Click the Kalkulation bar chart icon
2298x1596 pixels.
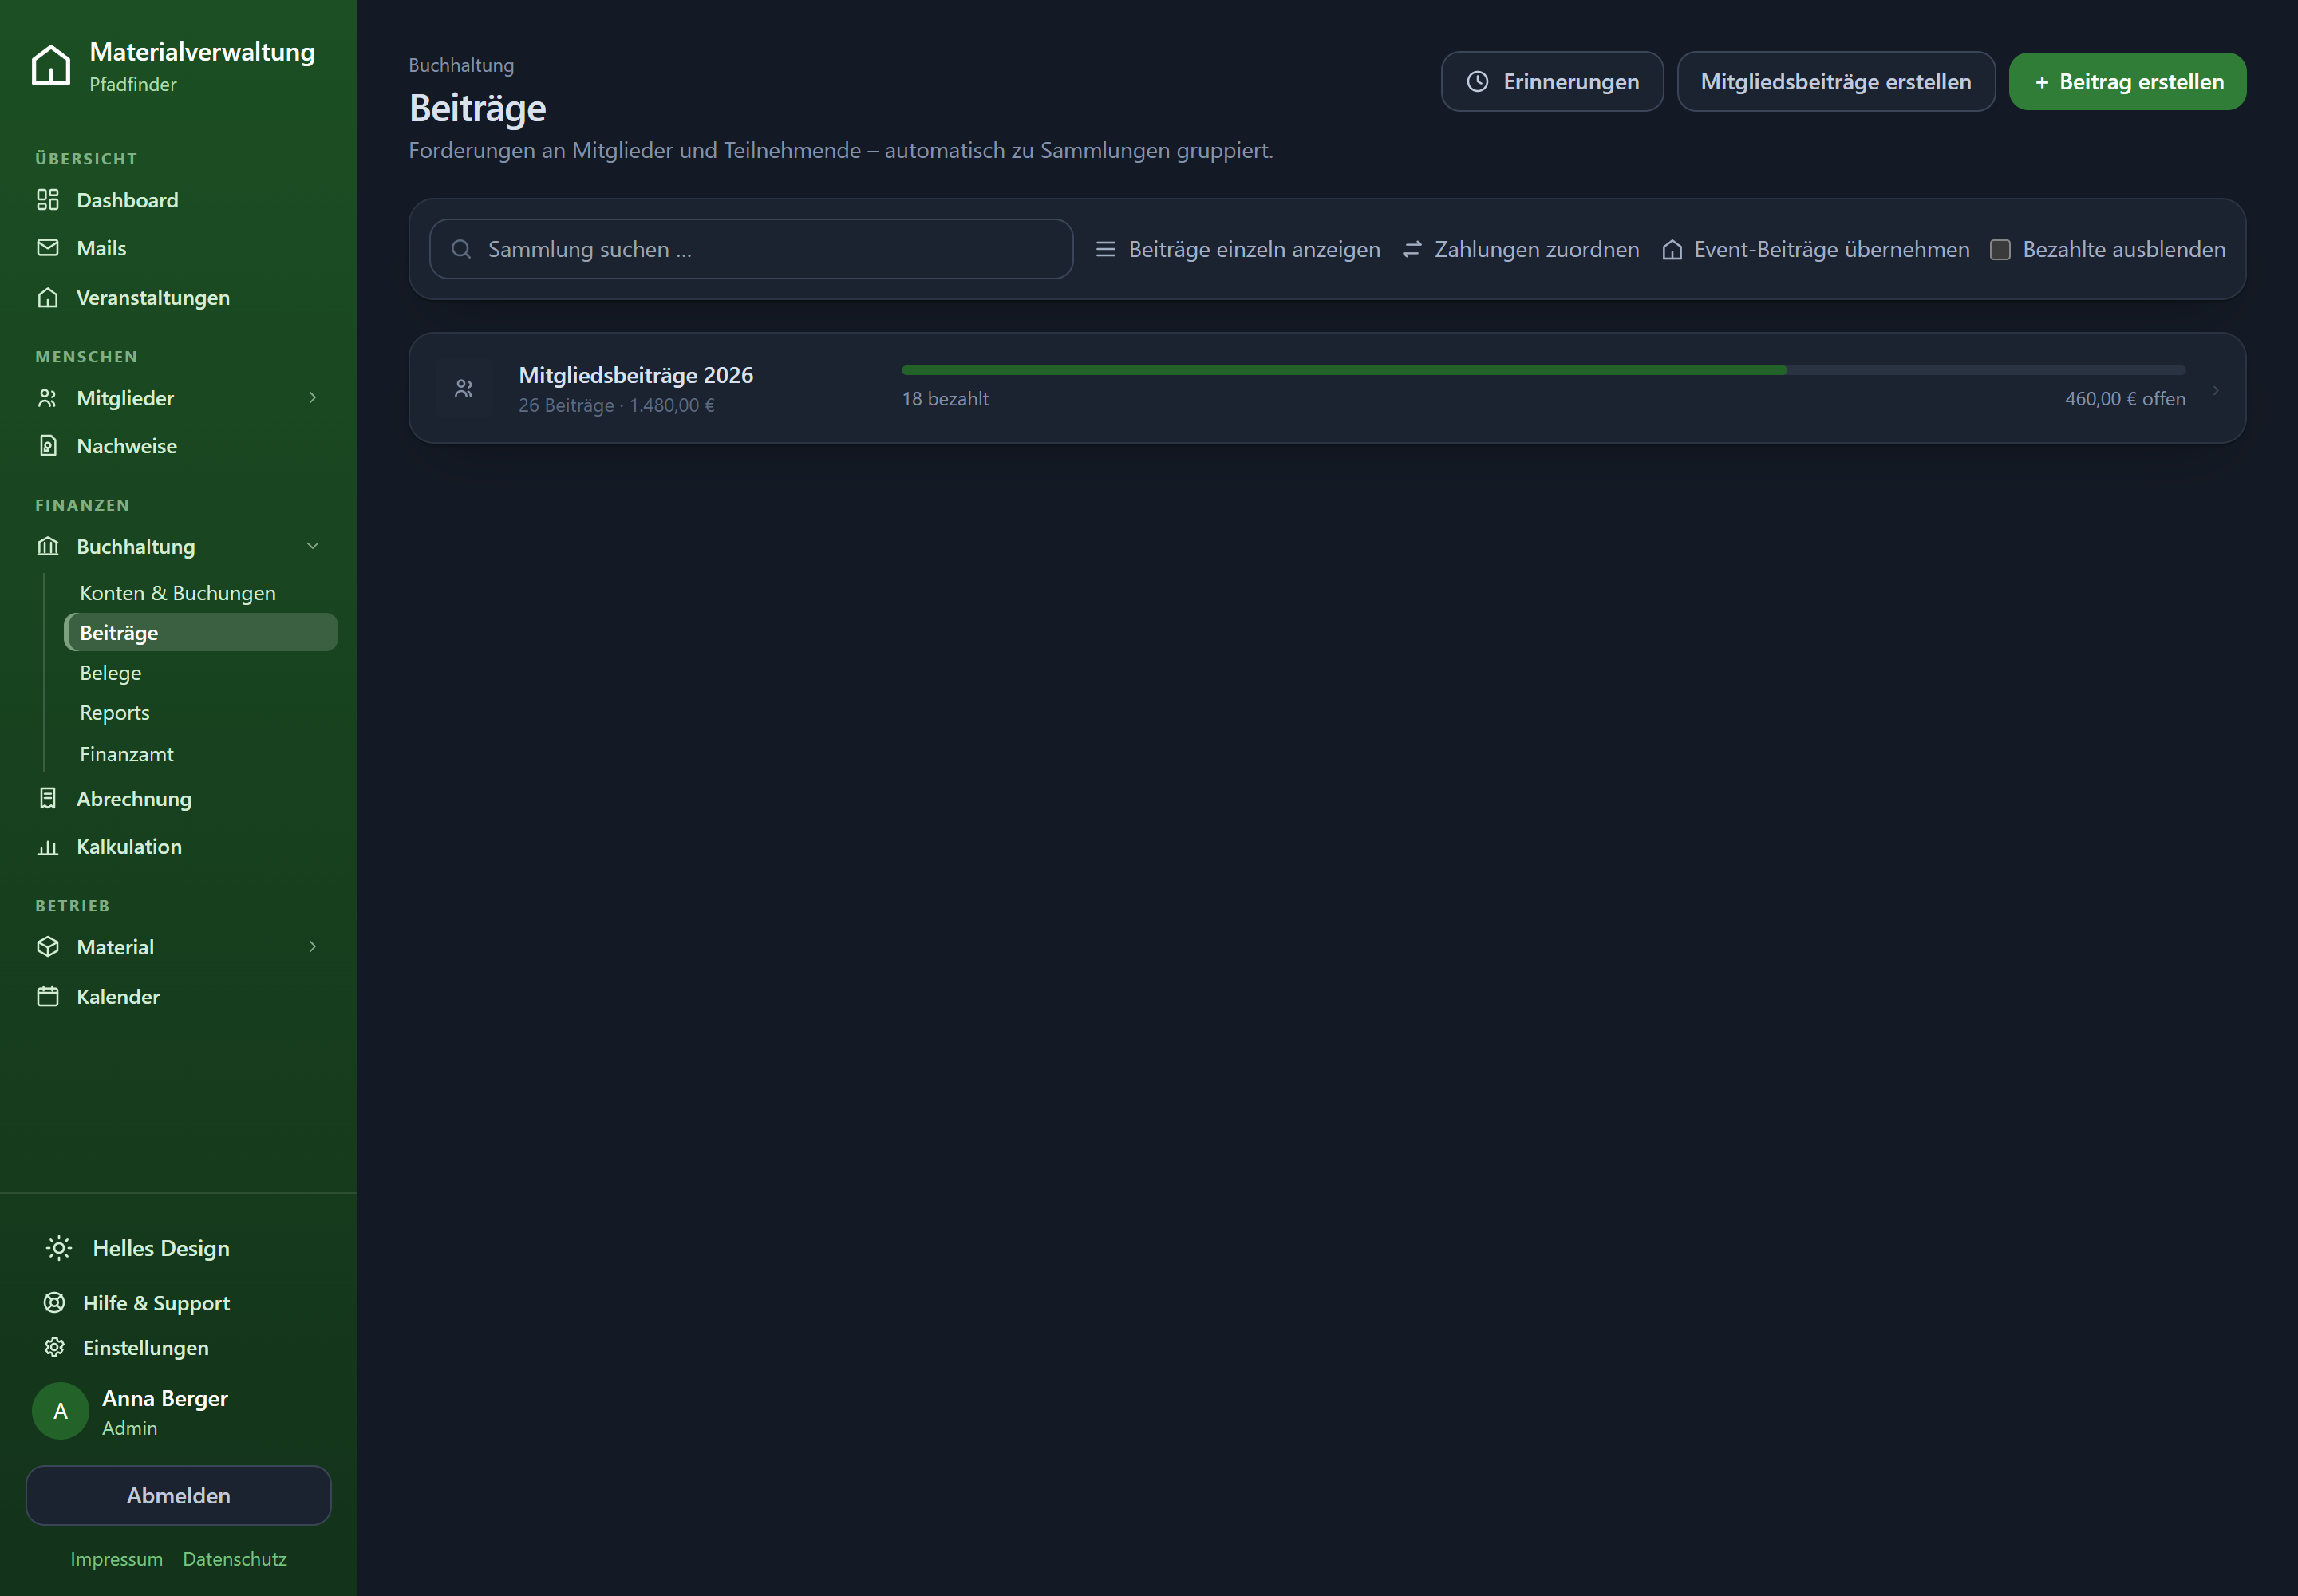48,847
